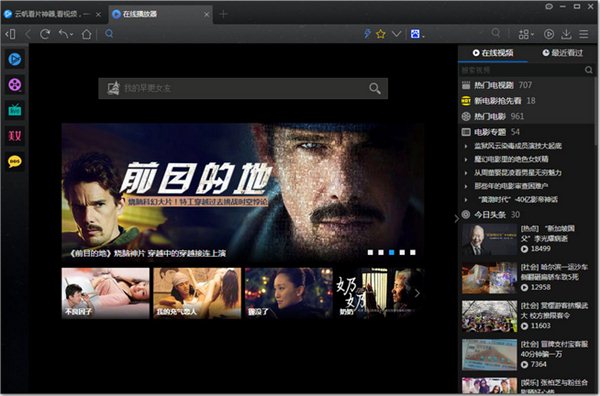Screen dimensions: 600x396
Task: Click the lightning speed-mode icon
Action: 367,34
